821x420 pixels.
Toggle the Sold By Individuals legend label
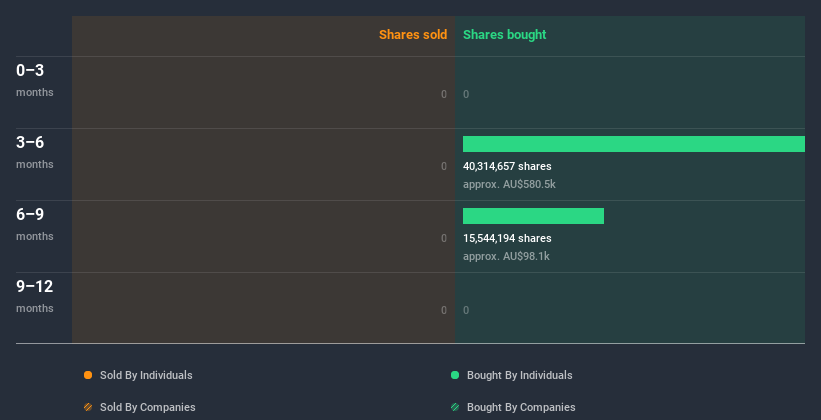pos(146,375)
